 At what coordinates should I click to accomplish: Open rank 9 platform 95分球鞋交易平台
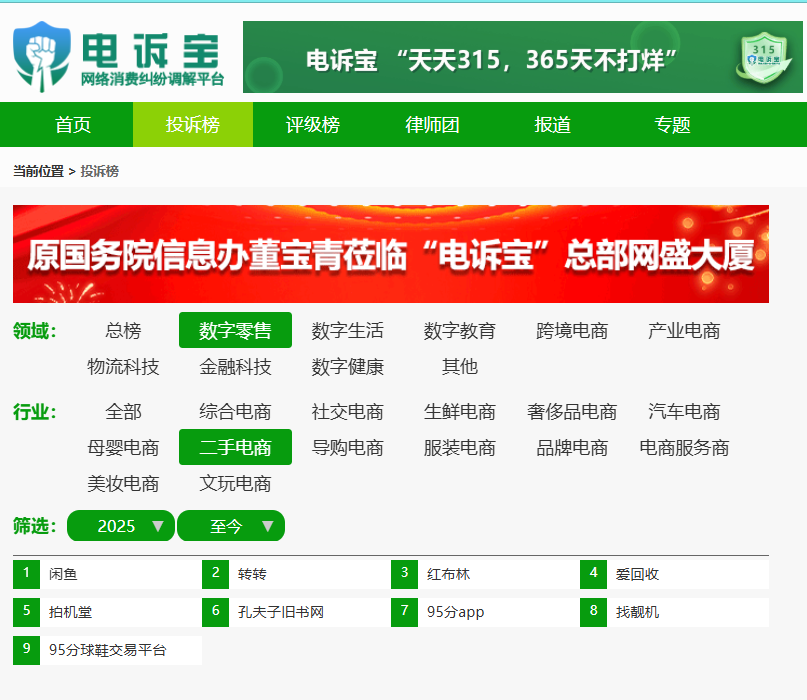[x=107, y=651]
